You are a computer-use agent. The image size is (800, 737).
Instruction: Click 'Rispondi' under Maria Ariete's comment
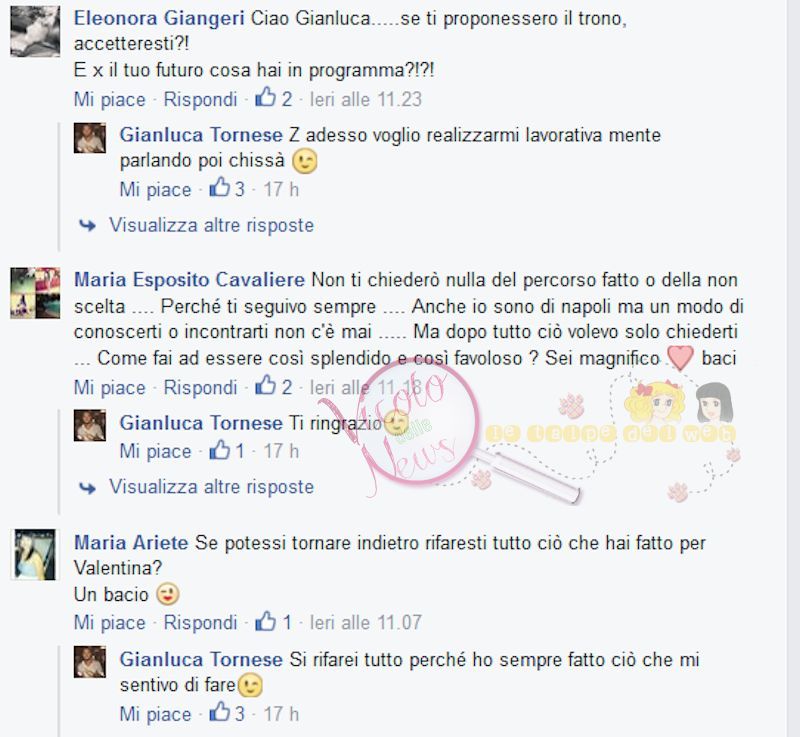pos(201,623)
